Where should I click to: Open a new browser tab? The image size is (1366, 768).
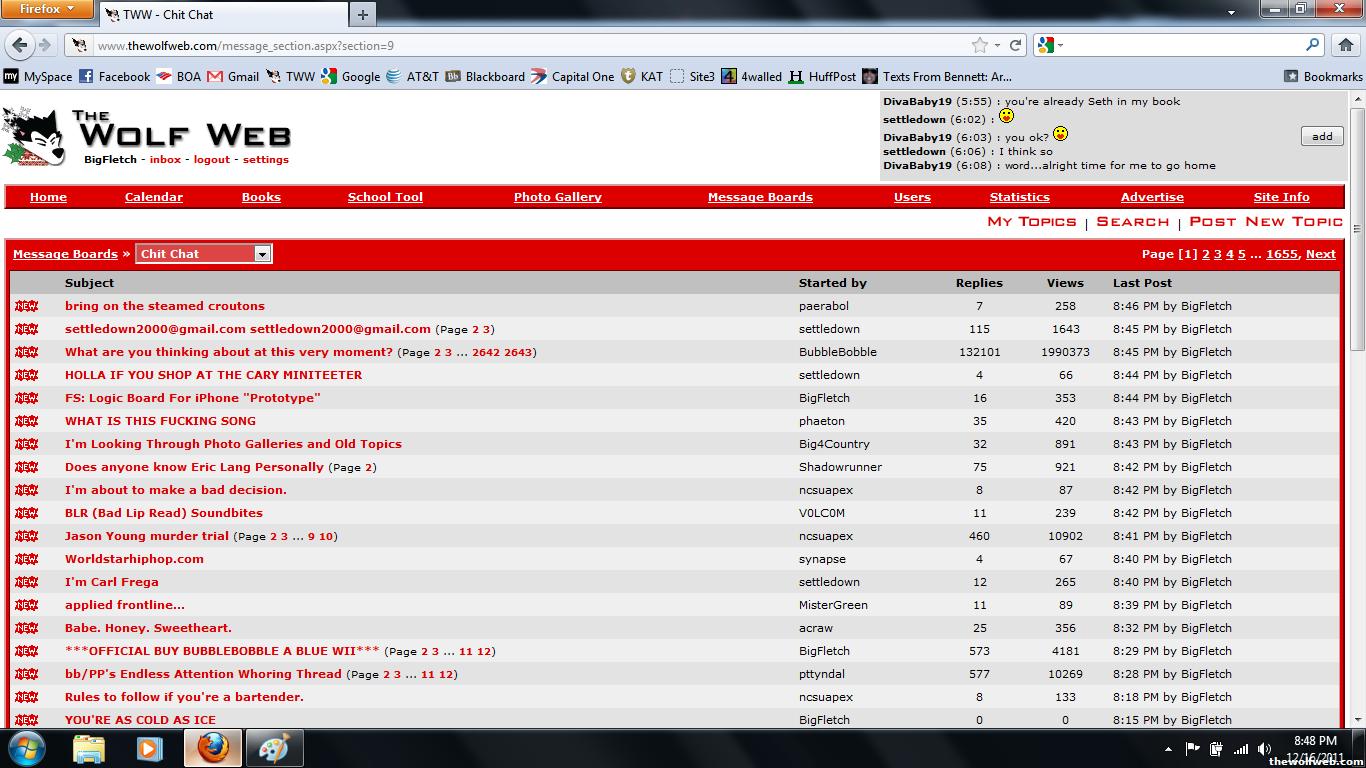(x=362, y=14)
